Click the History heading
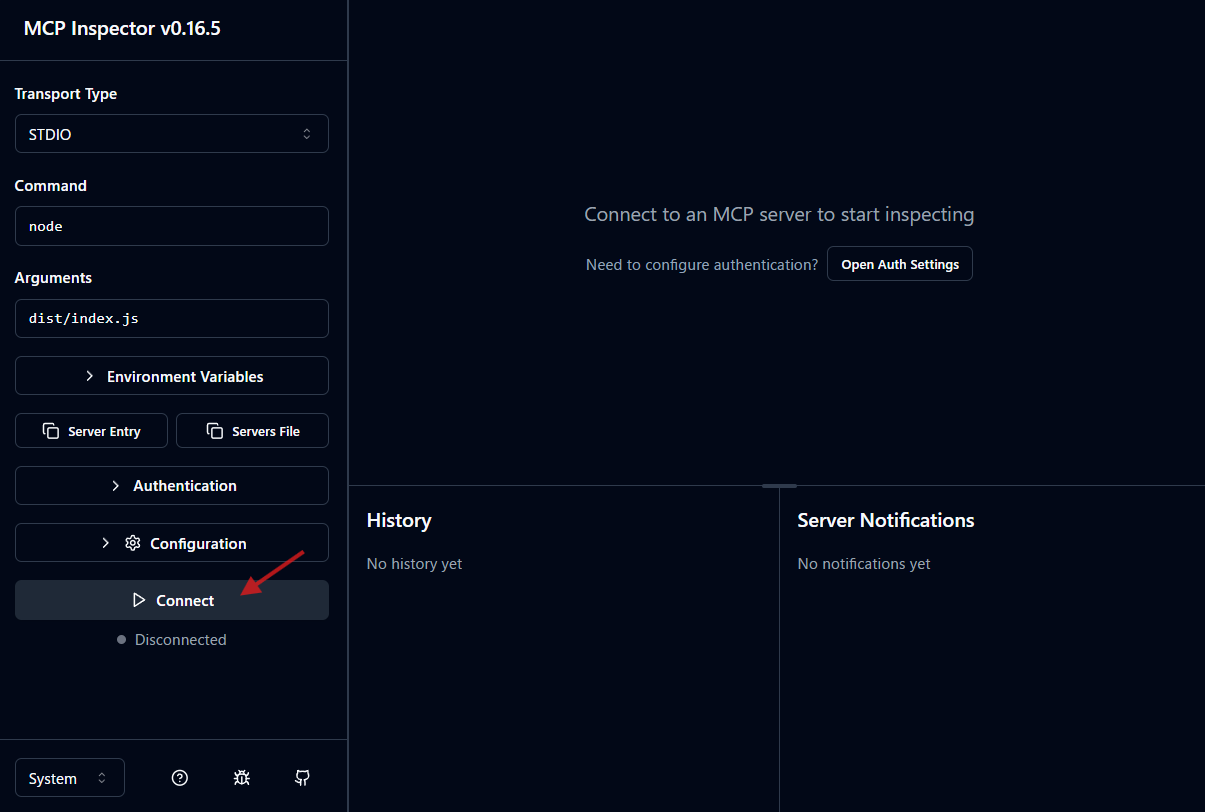1205x812 pixels. coord(399,520)
